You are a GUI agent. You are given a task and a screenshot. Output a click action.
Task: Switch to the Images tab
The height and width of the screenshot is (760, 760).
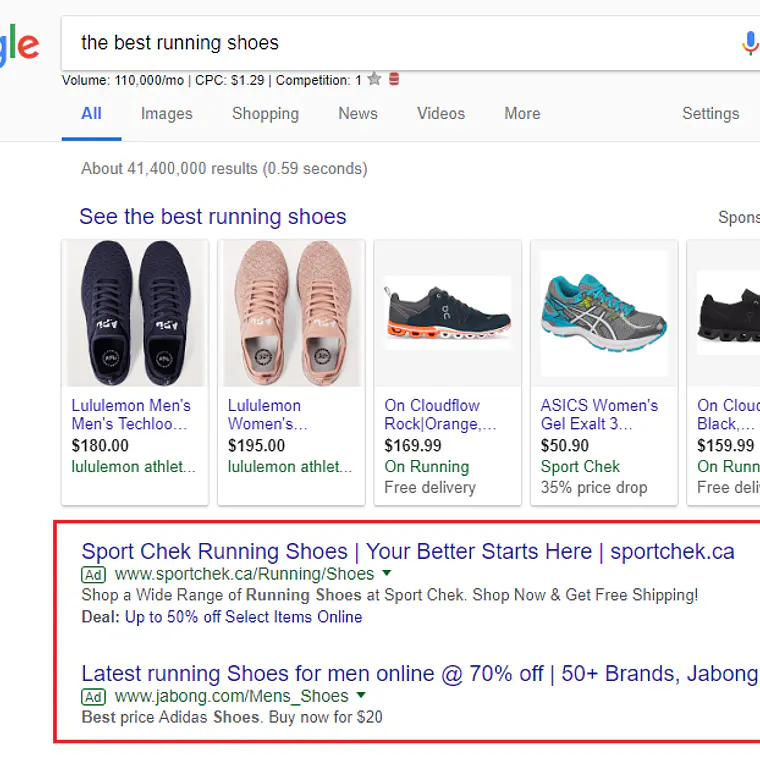click(167, 113)
